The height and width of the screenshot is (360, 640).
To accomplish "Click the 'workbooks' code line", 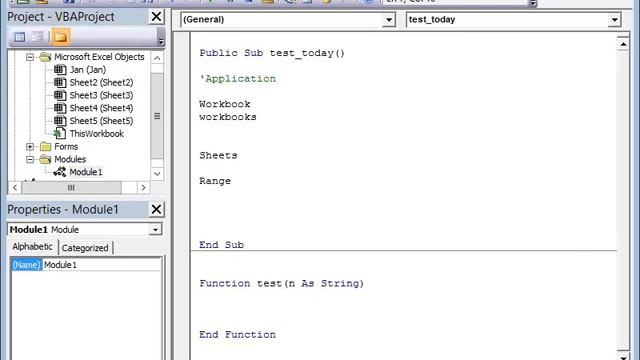I will 228,117.
